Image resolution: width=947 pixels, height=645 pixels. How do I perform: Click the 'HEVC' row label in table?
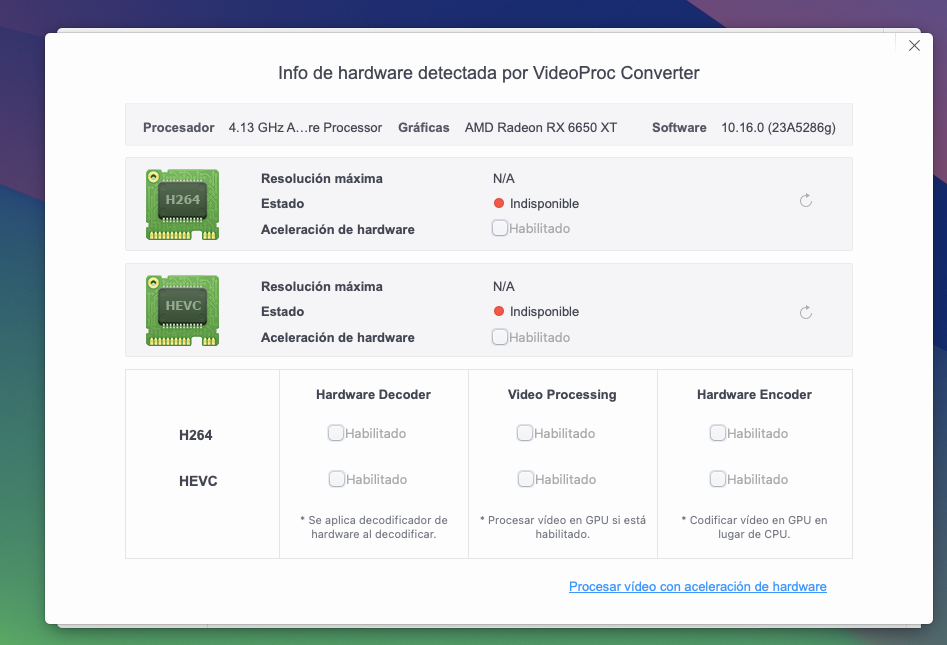pyautogui.click(x=198, y=481)
